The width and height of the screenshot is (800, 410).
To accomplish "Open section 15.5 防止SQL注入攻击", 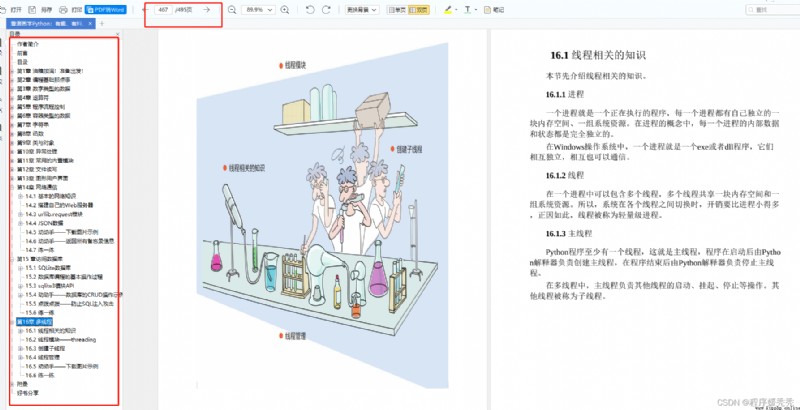I will coord(70,303).
